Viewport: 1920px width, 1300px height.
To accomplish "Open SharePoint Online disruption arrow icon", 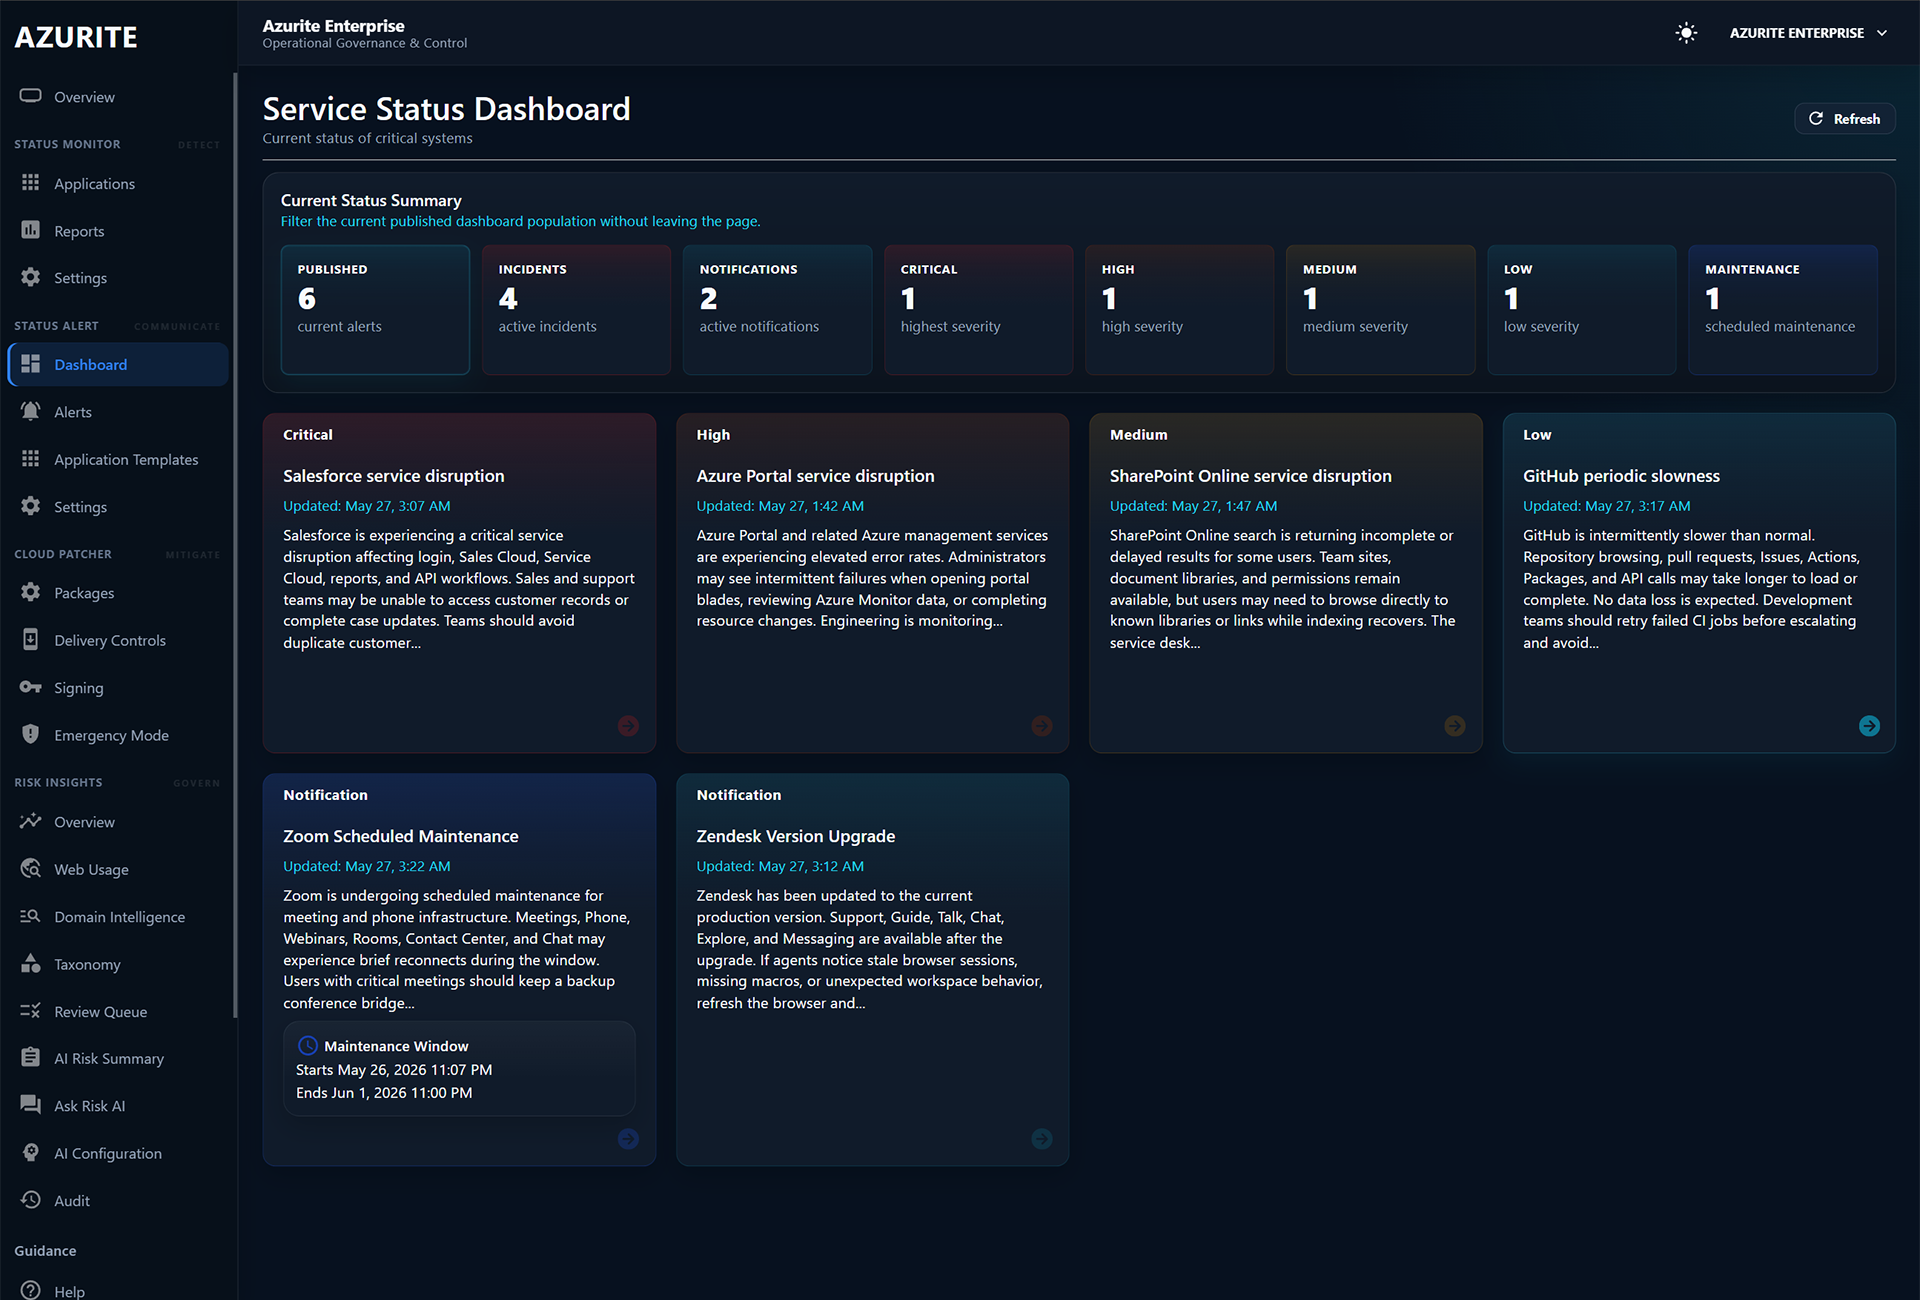I will tap(1455, 726).
